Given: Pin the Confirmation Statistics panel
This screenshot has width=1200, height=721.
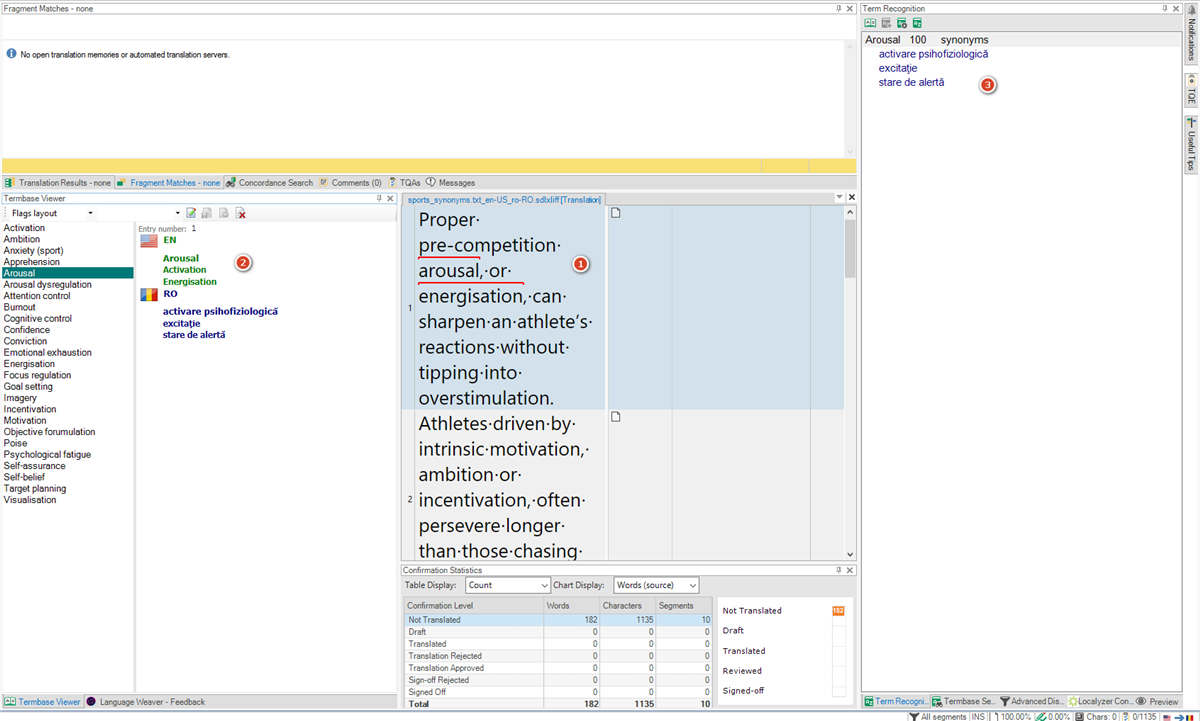Looking at the screenshot, I should click(x=838, y=570).
